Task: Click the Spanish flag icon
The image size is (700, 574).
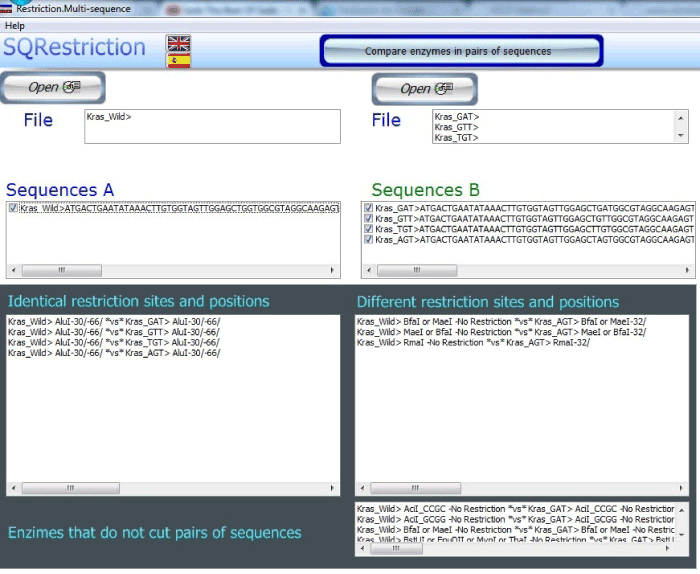Action: (x=179, y=60)
